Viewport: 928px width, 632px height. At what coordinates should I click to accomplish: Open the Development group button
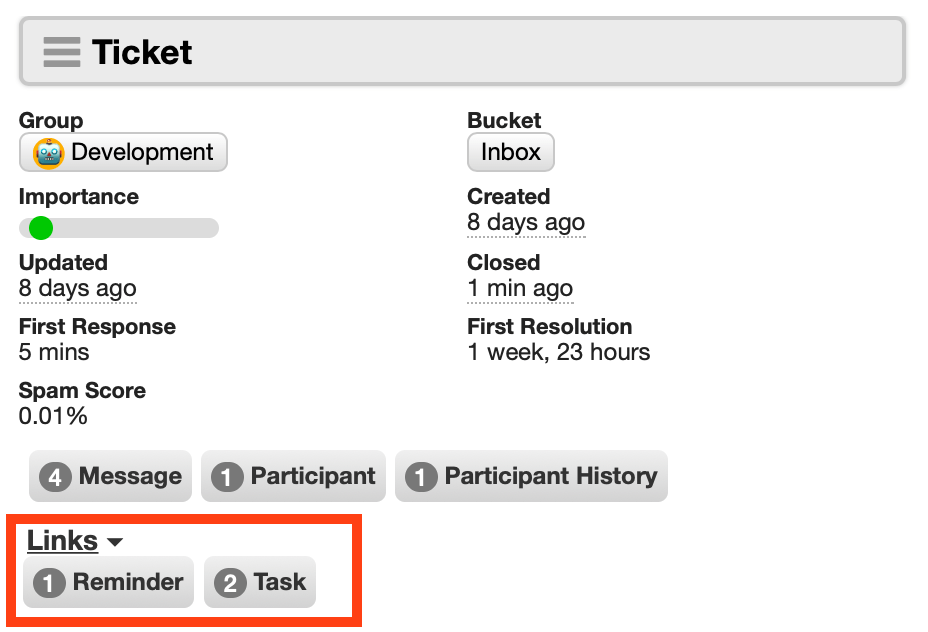click(123, 152)
